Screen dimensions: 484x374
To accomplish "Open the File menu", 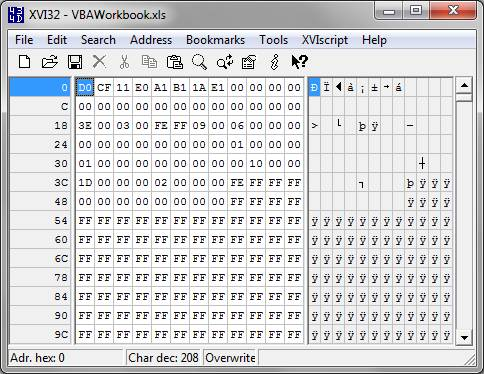I will [24, 40].
